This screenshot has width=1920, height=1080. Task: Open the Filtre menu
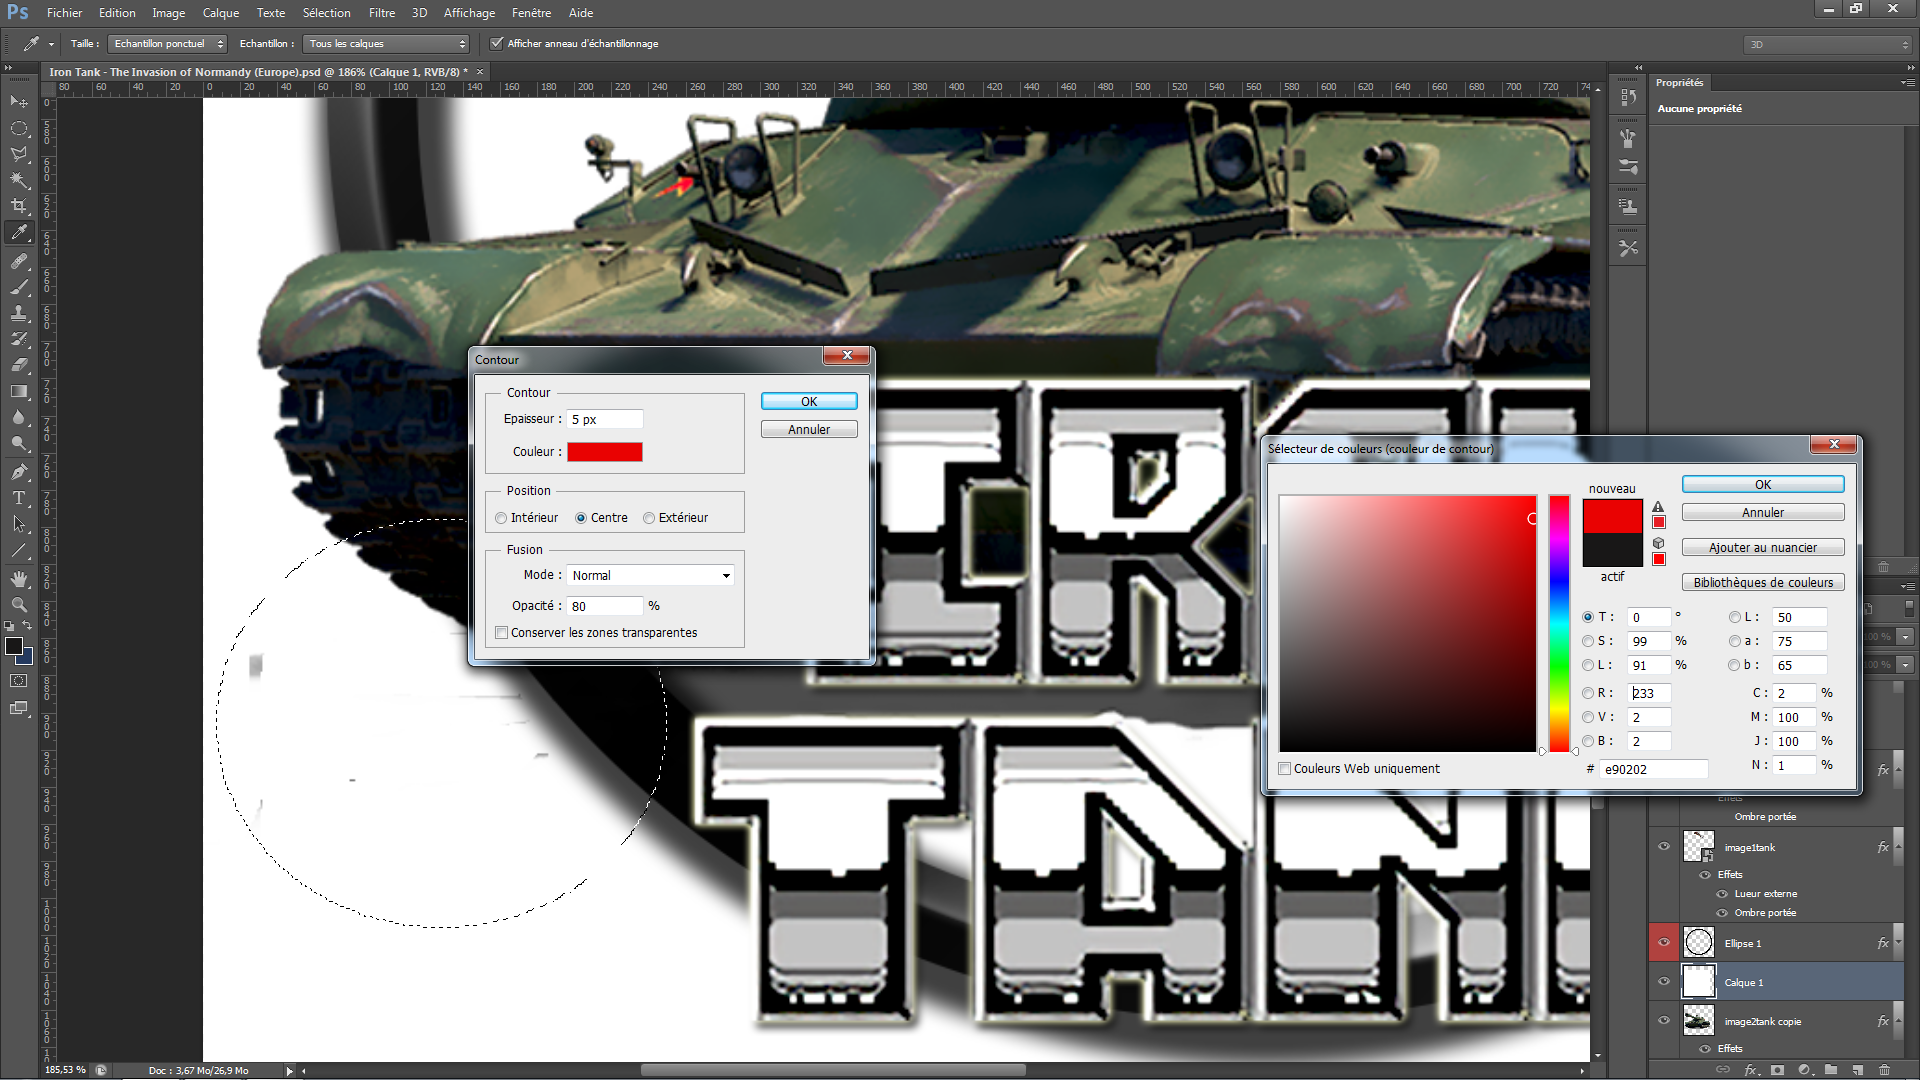pyautogui.click(x=381, y=13)
